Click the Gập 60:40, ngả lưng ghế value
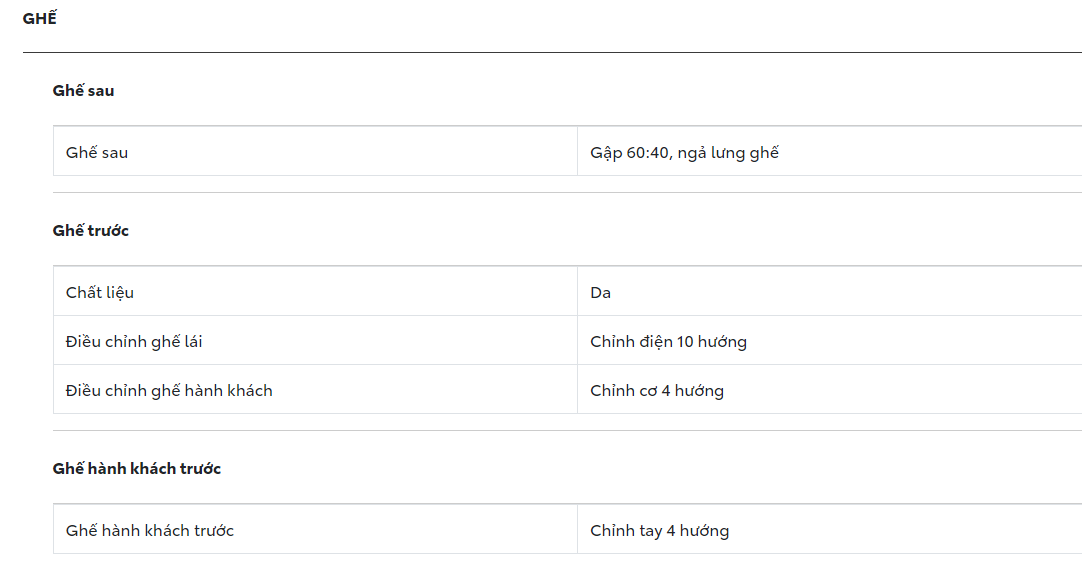 point(684,153)
